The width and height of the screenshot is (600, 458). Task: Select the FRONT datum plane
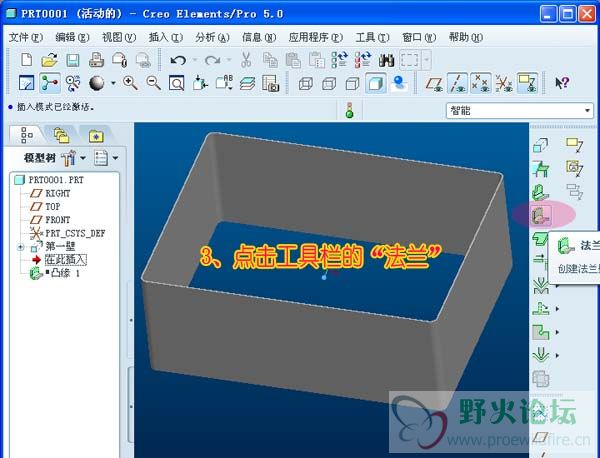click(x=57, y=220)
